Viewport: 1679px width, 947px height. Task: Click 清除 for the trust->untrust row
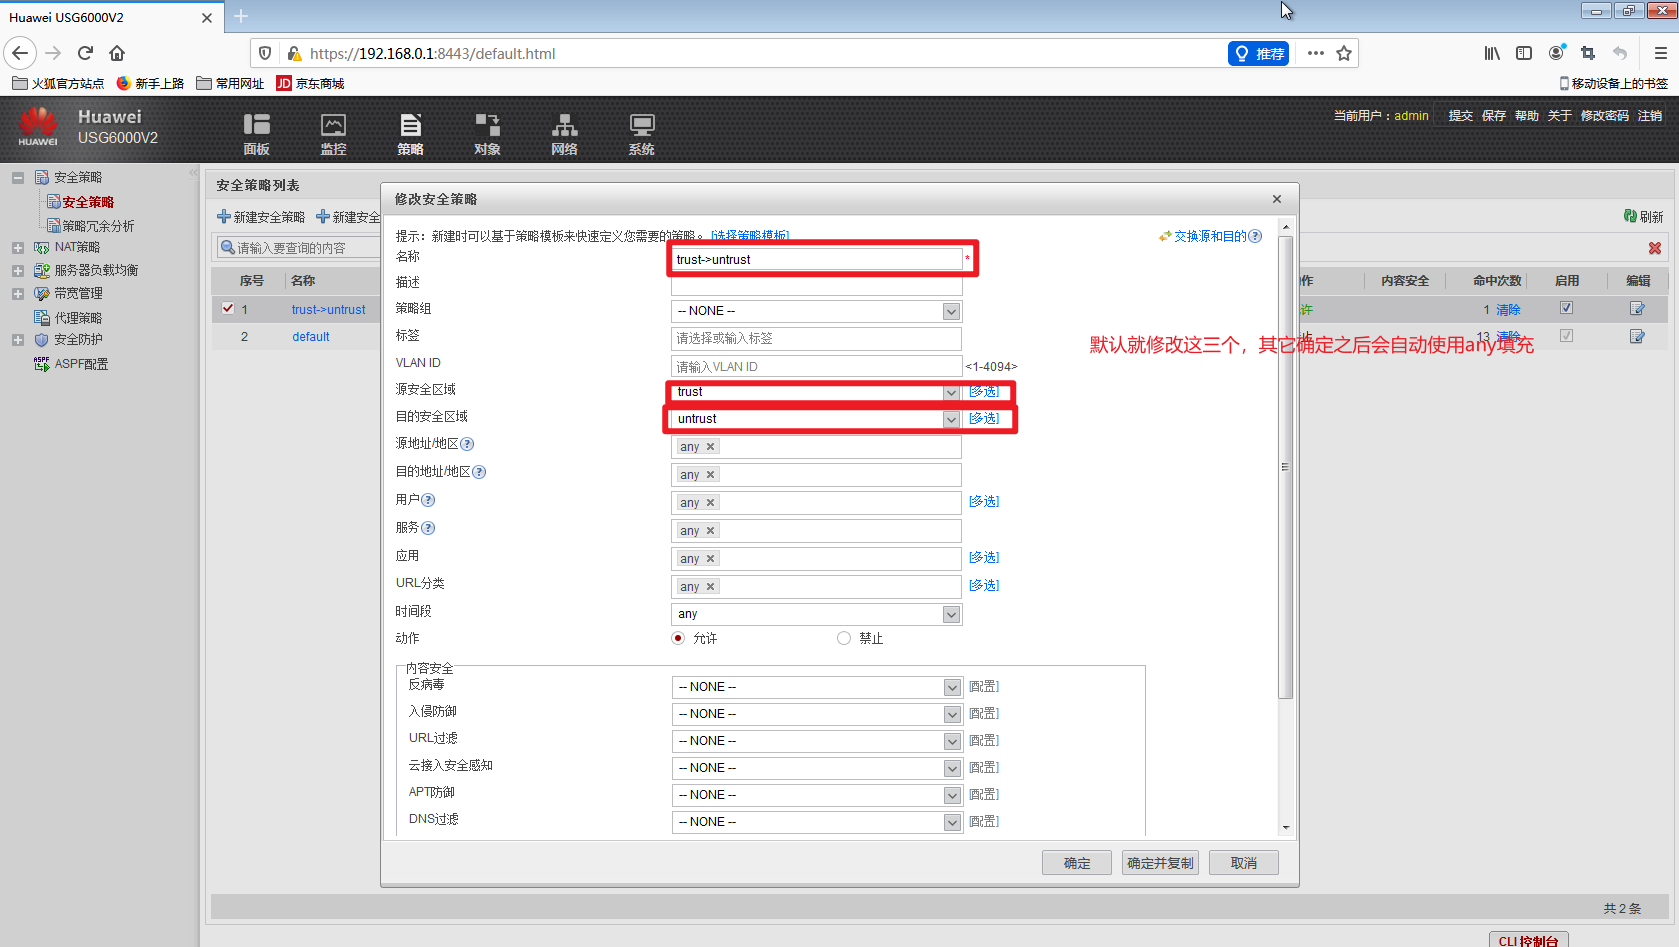point(1508,310)
